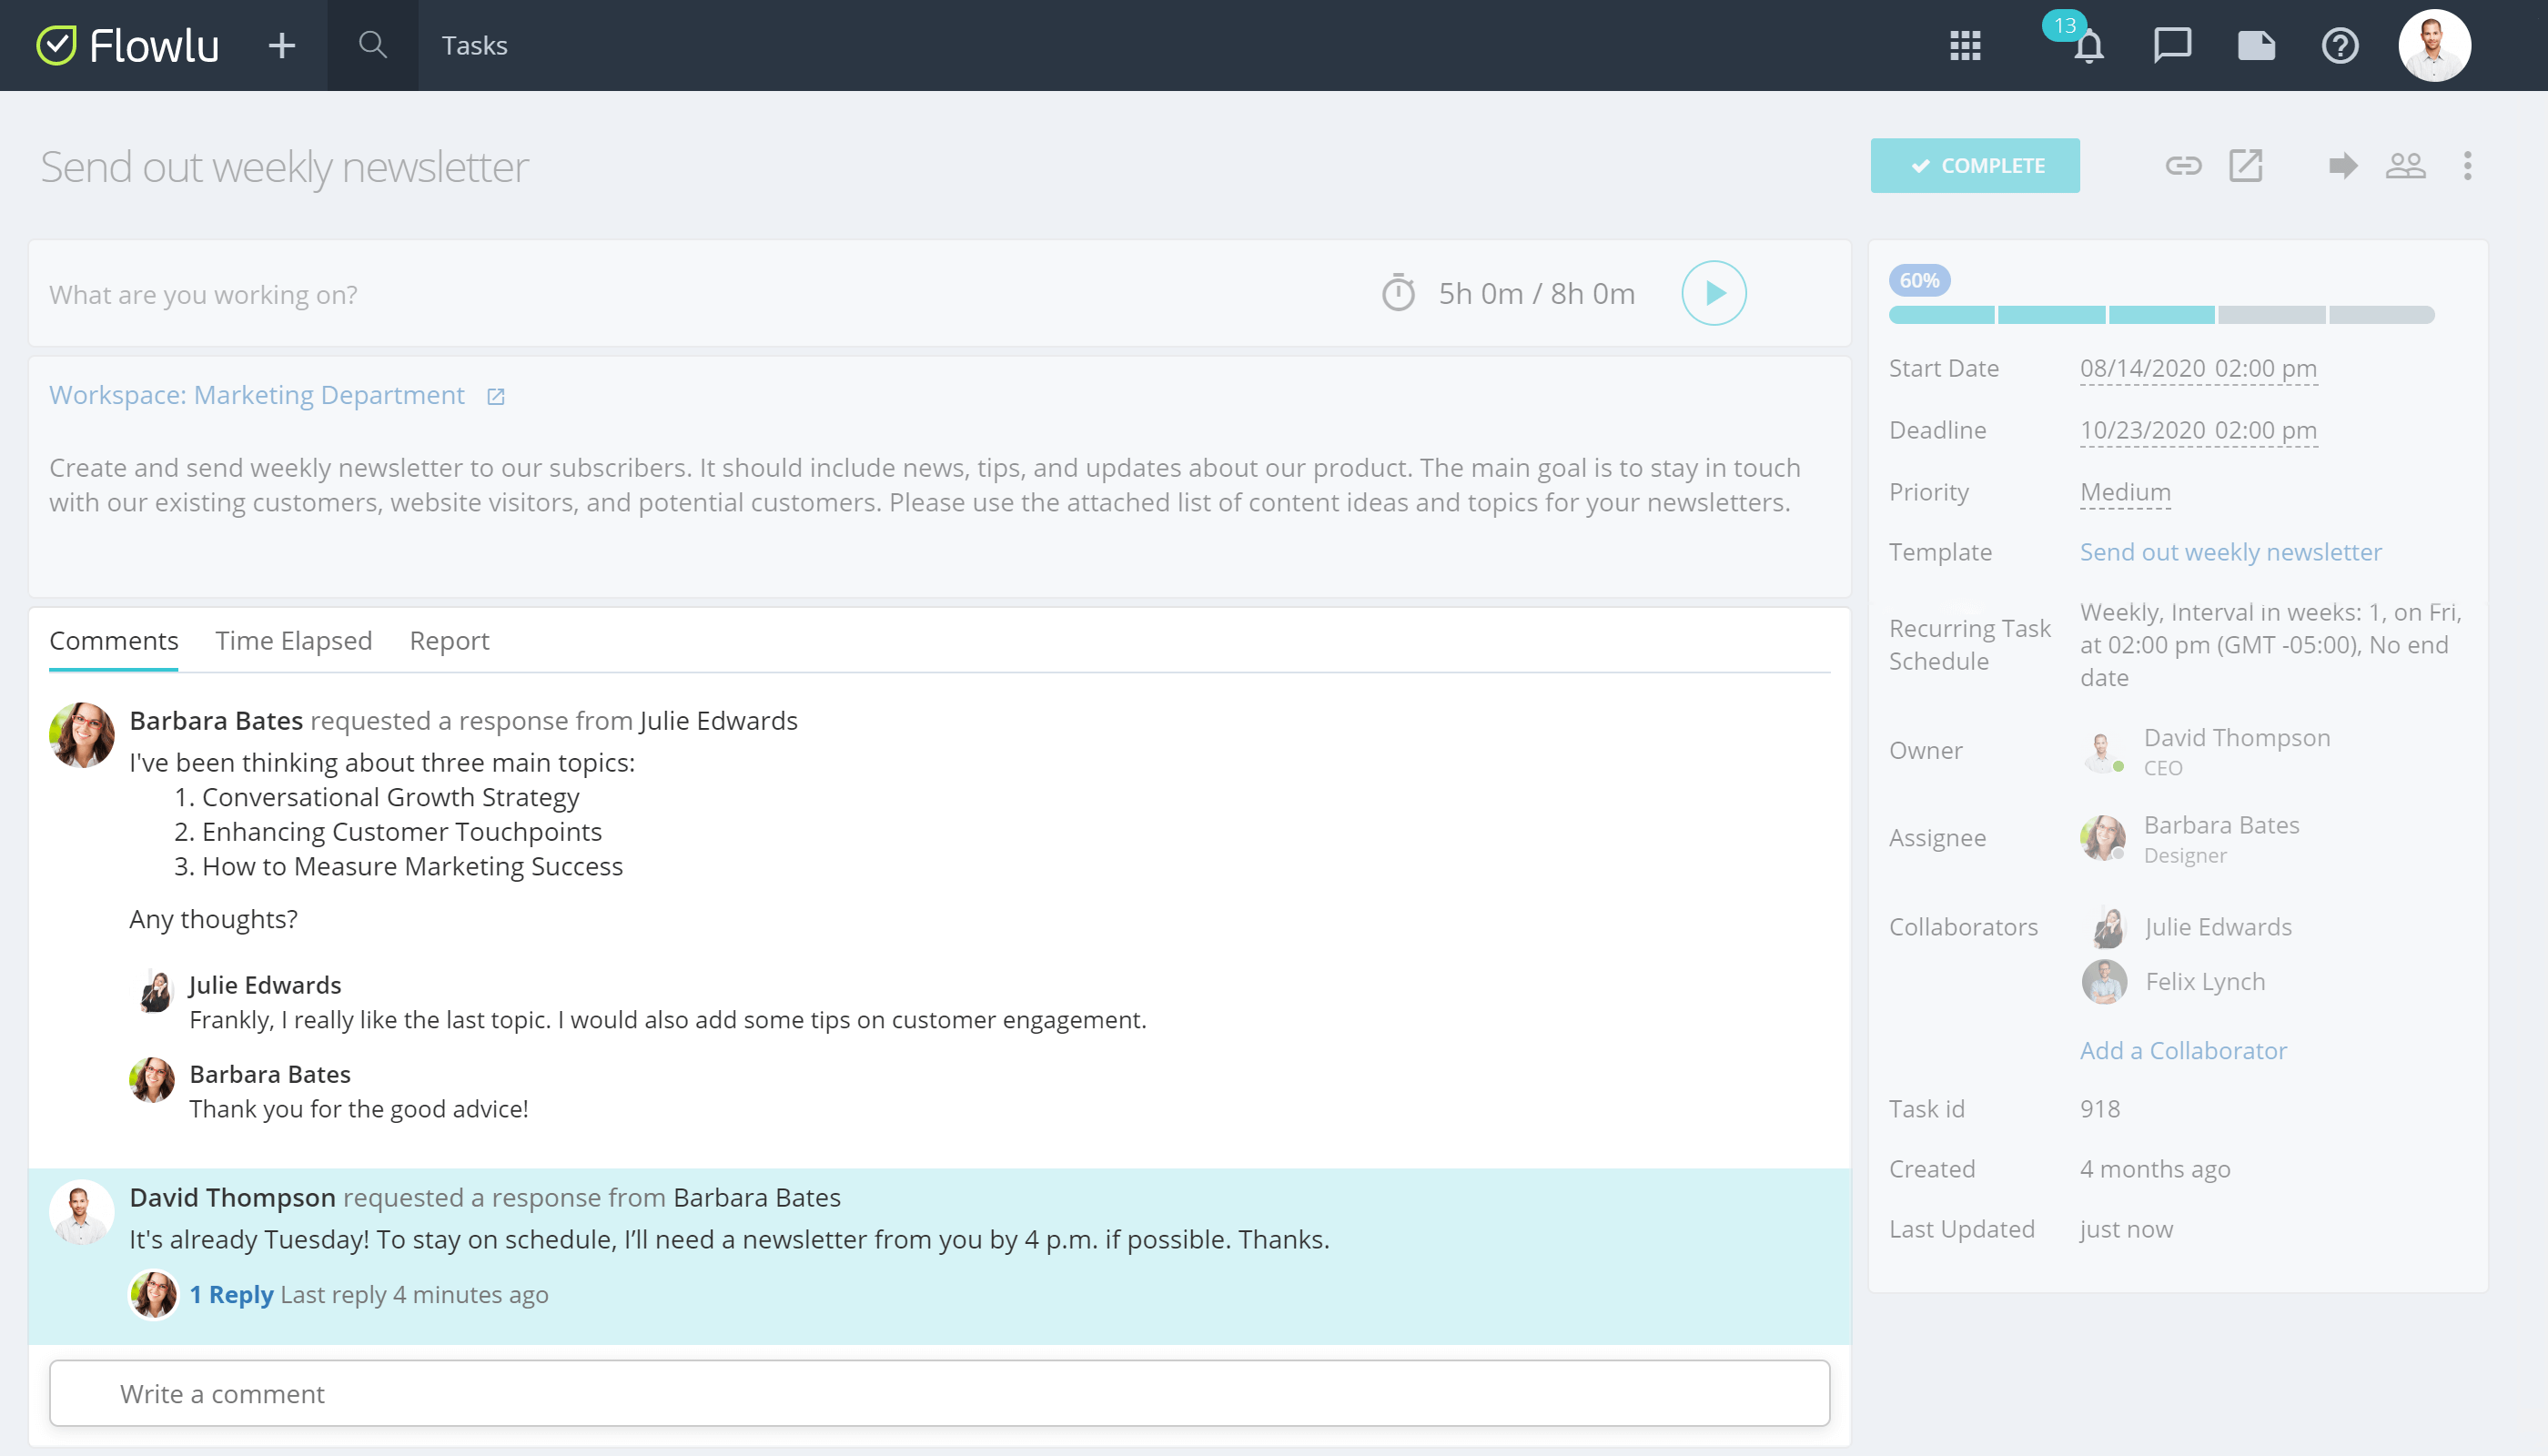
Task: Open the messenger chat icon
Action: point(2173,46)
